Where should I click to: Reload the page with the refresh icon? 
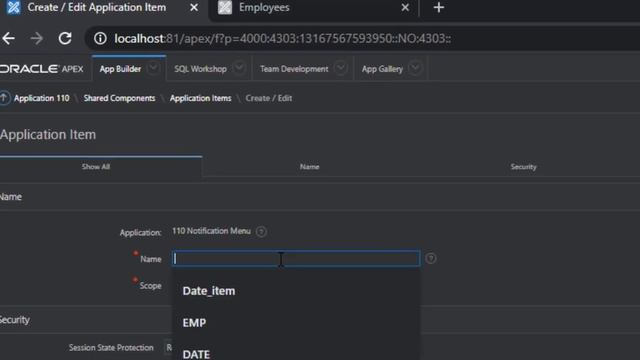tap(65, 38)
